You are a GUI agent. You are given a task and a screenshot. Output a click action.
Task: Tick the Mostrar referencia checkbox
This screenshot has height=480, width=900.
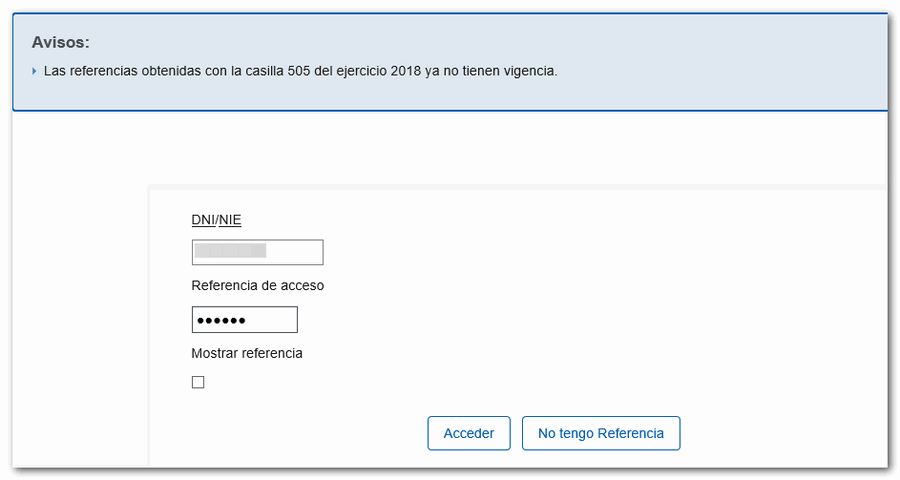(198, 382)
